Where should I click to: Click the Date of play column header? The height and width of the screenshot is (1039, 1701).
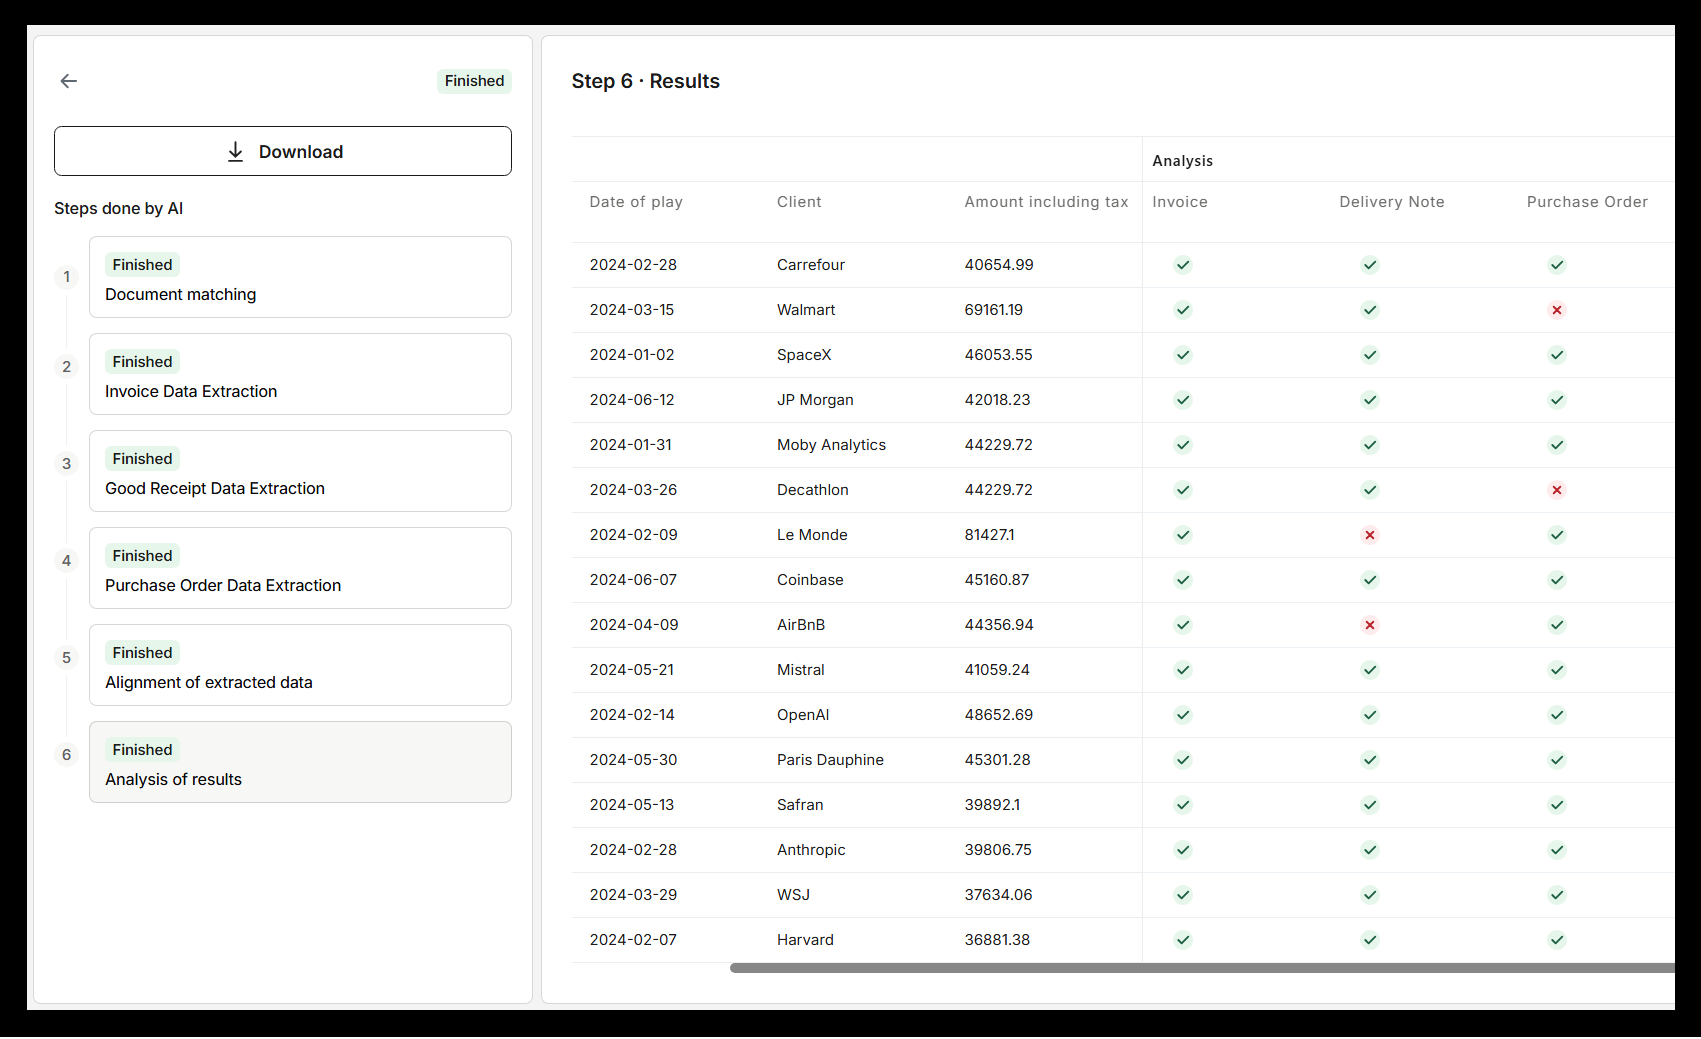(x=635, y=202)
